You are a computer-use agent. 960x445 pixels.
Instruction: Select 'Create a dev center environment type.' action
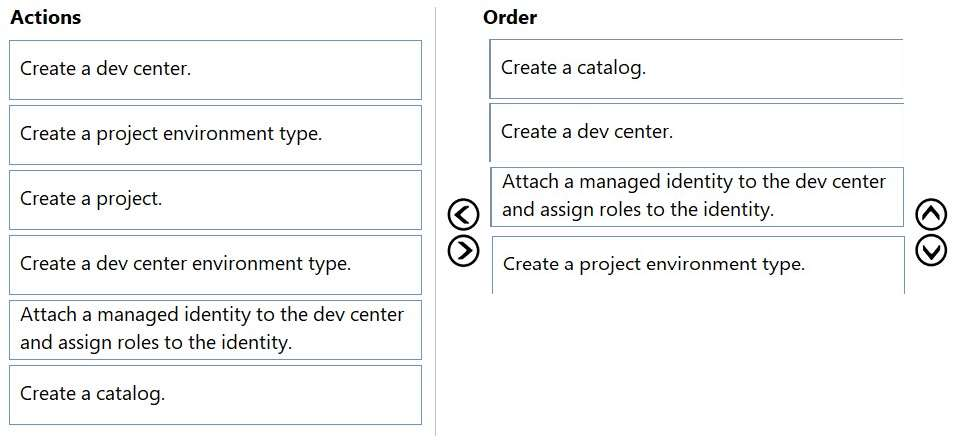tap(215, 264)
